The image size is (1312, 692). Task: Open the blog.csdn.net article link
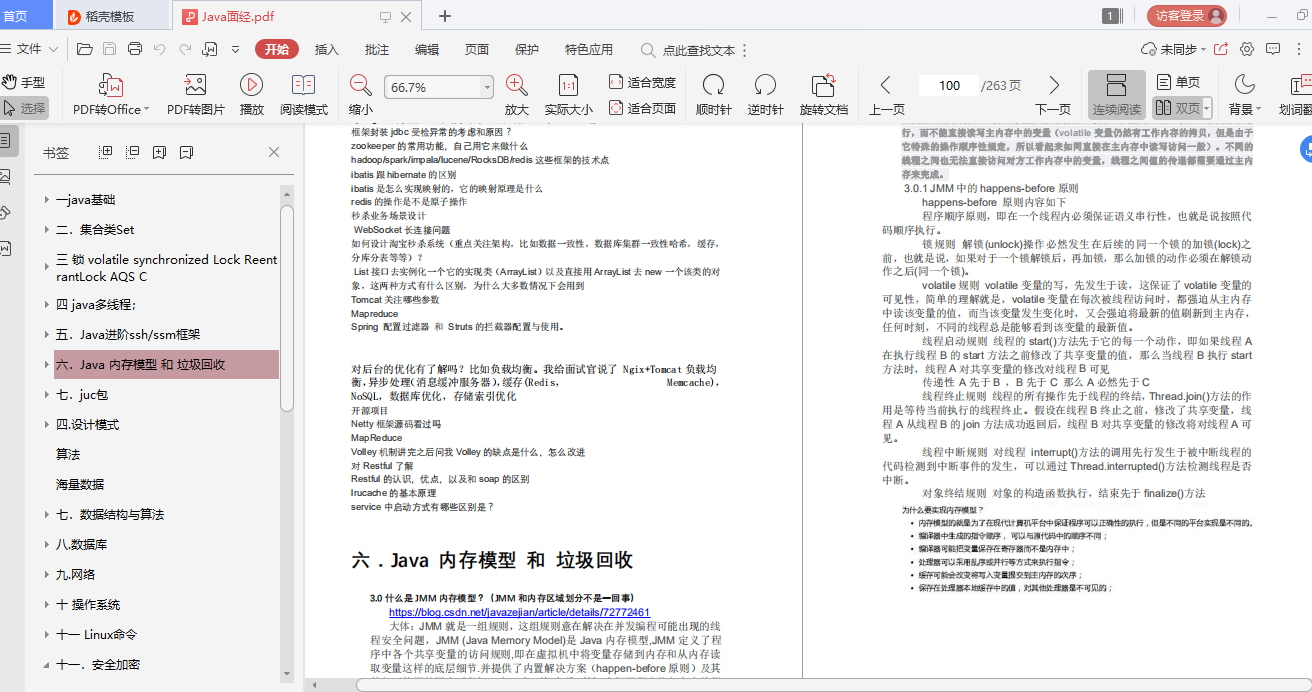520,612
